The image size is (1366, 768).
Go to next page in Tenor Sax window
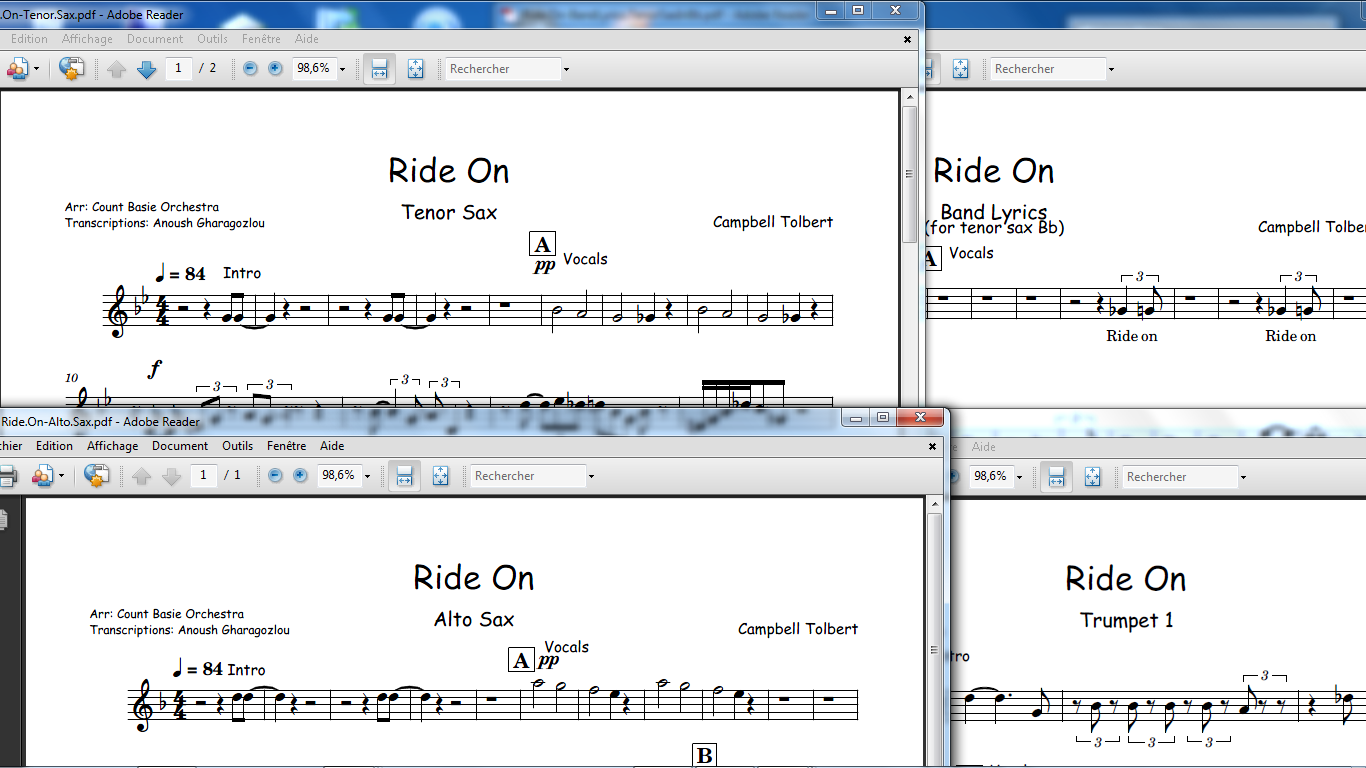147,69
